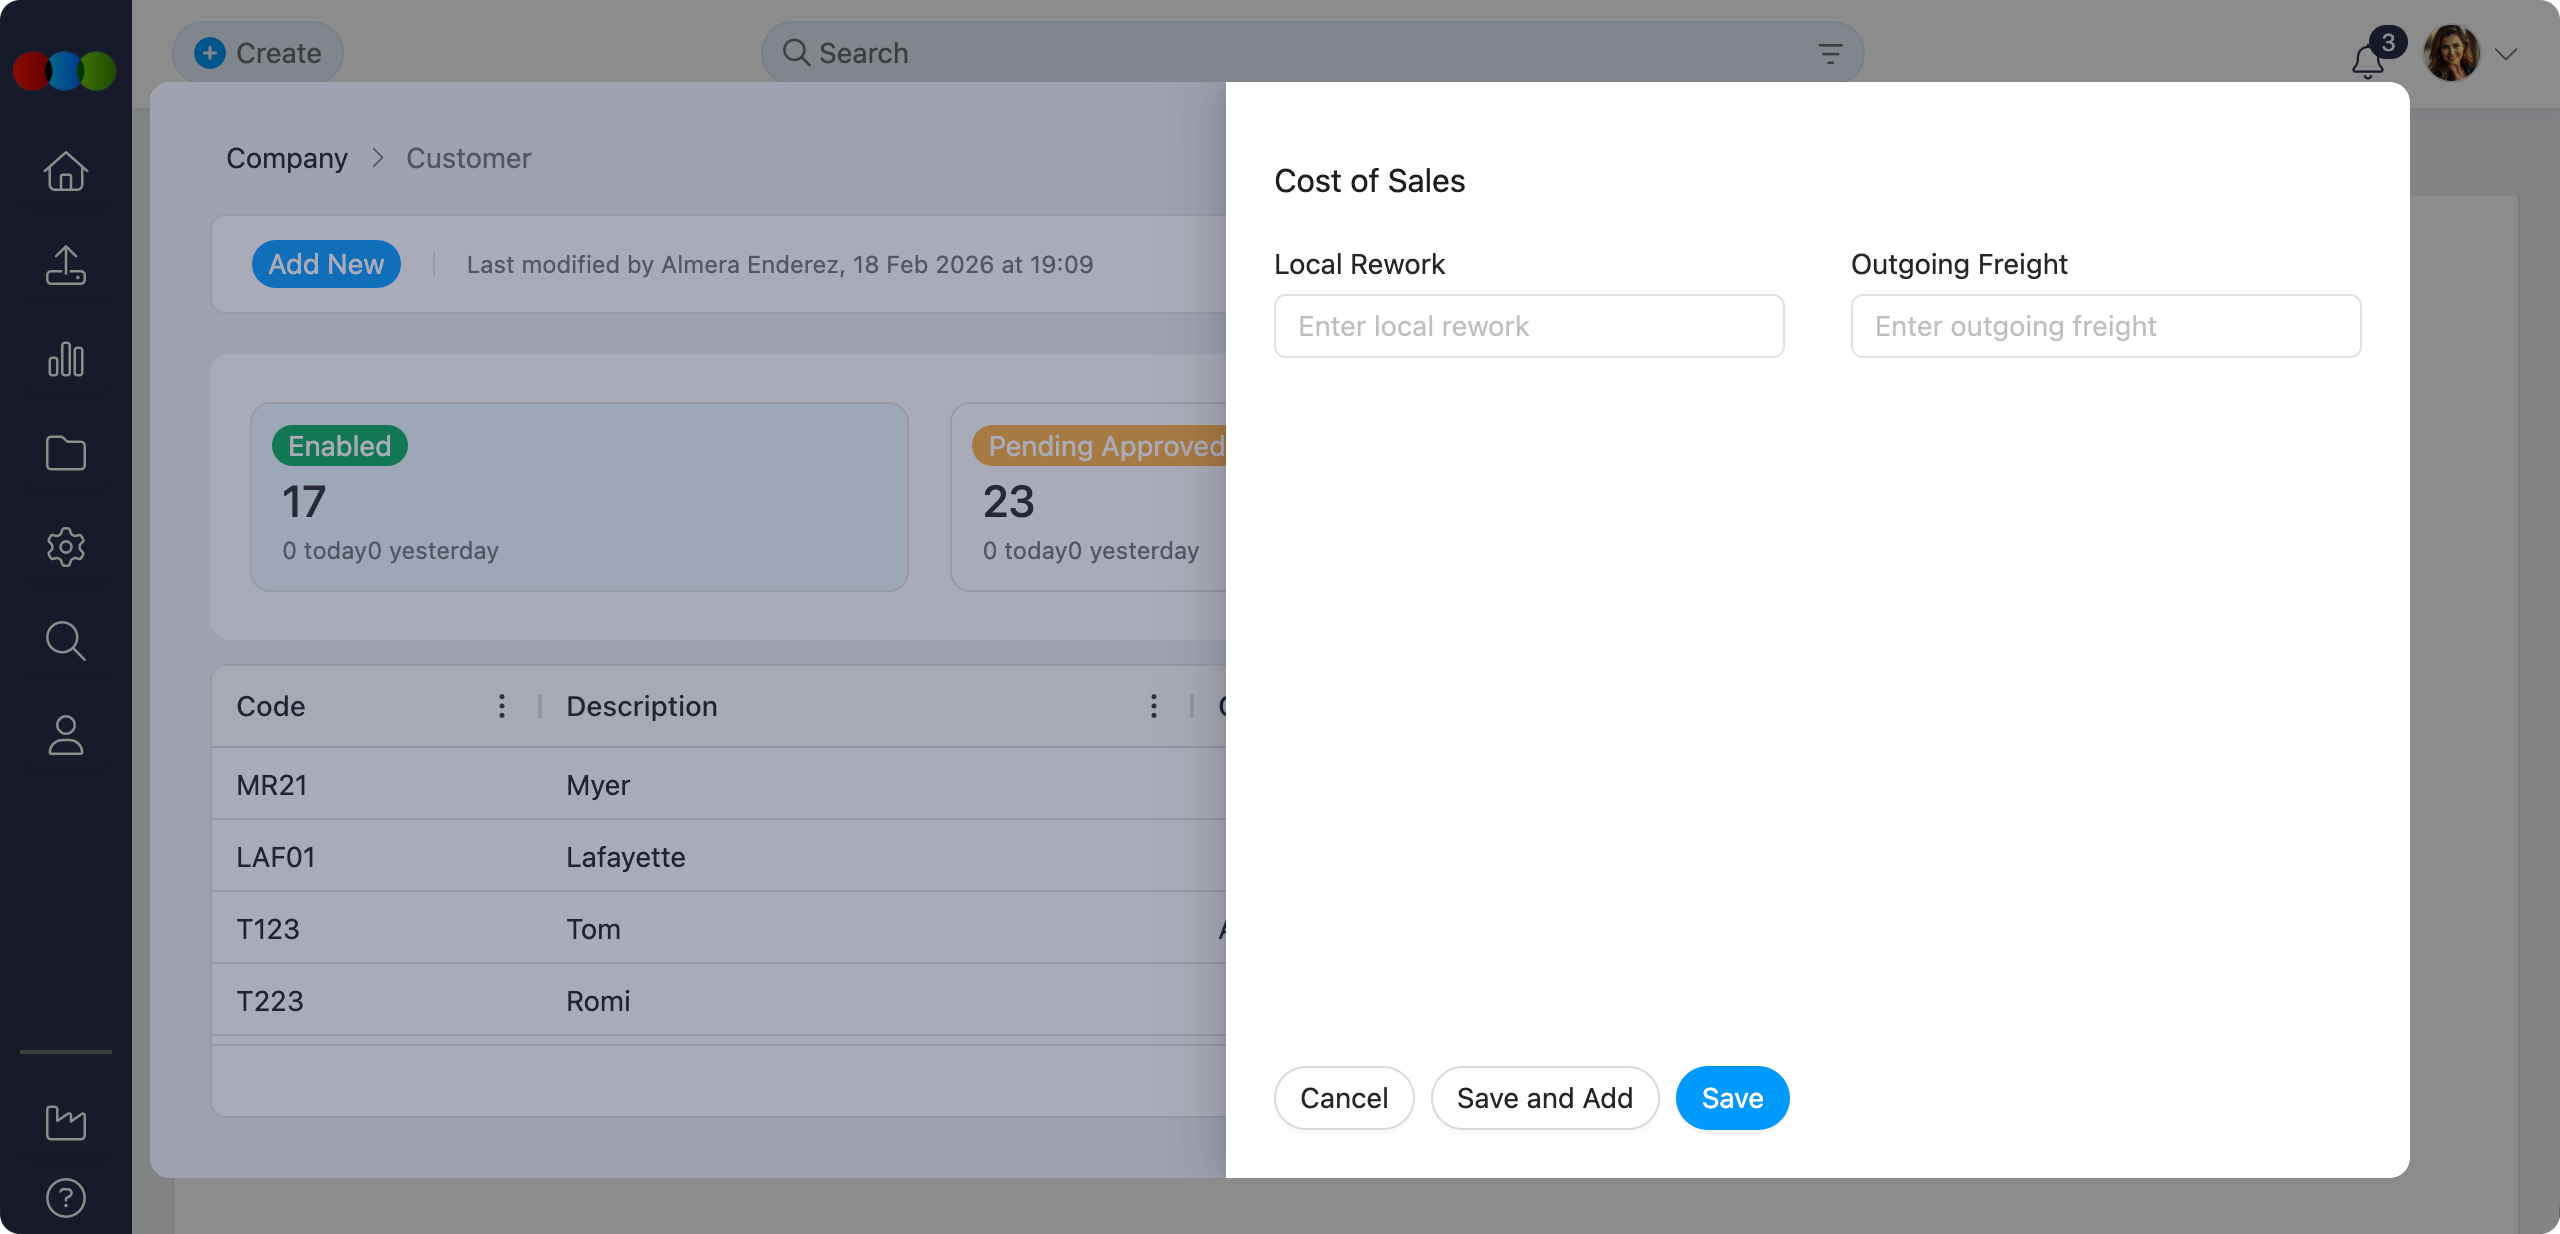The width and height of the screenshot is (2560, 1234).
Task: Open the Home icon in sidebar
Action: [66, 171]
